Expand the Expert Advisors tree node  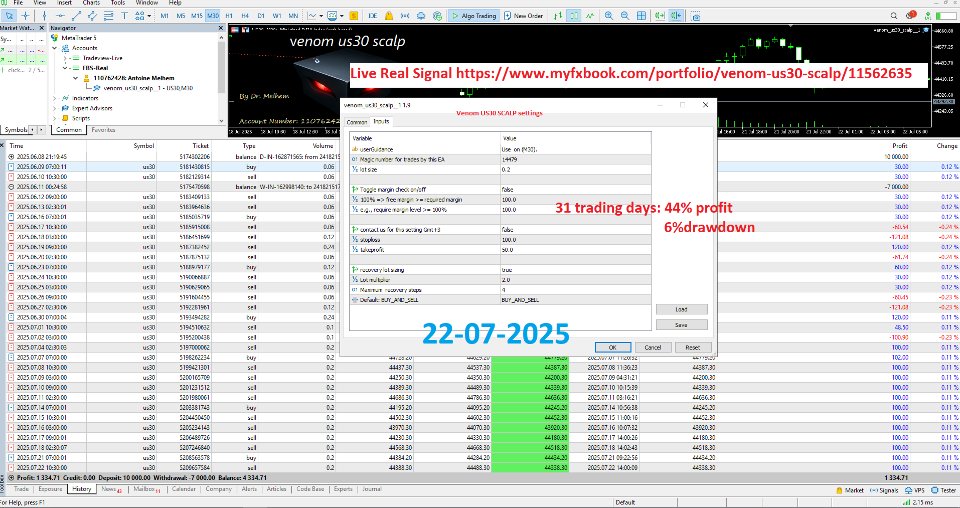(x=55, y=108)
